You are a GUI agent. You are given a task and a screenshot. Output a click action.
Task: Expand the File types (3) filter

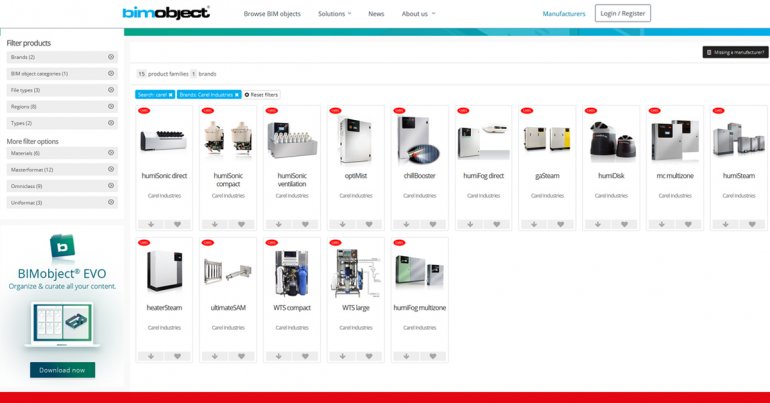62,90
